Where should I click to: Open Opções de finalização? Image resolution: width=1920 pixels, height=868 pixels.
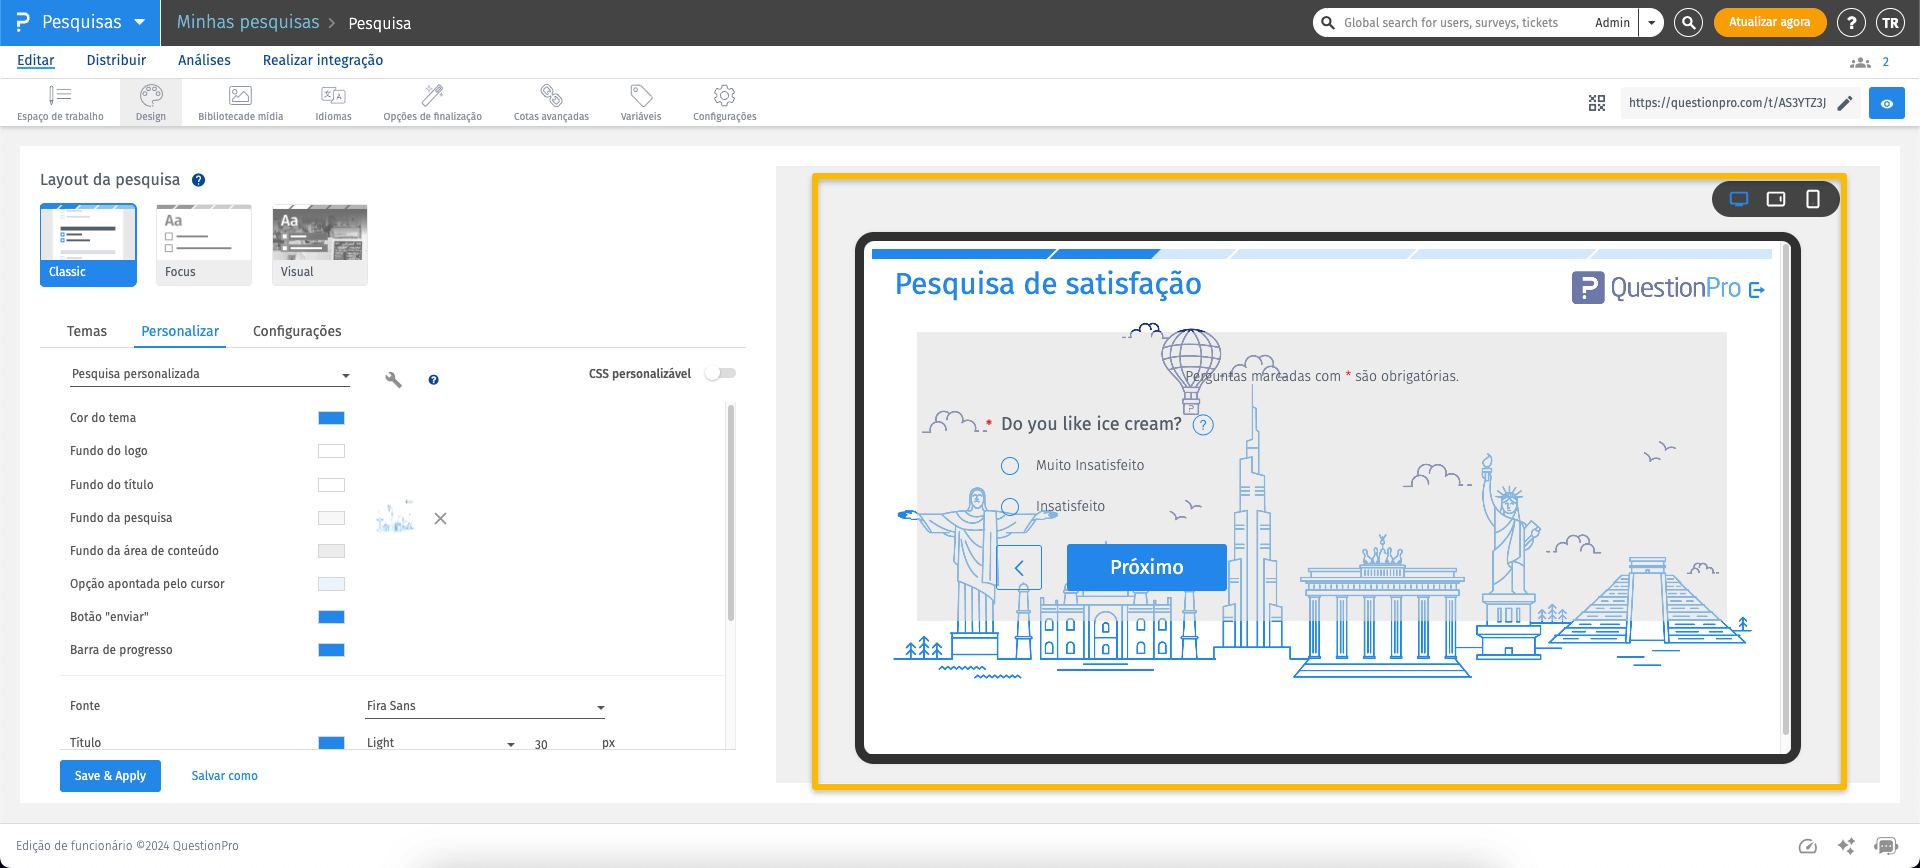coord(432,103)
